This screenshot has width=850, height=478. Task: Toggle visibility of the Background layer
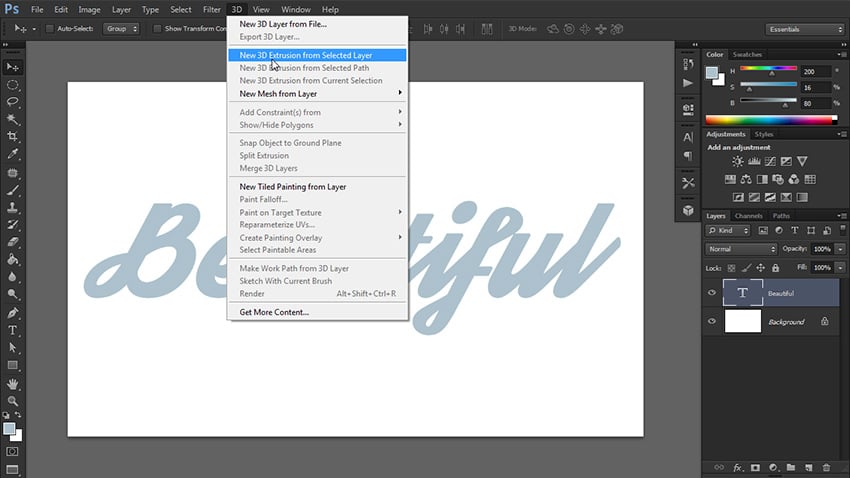click(712, 322)
